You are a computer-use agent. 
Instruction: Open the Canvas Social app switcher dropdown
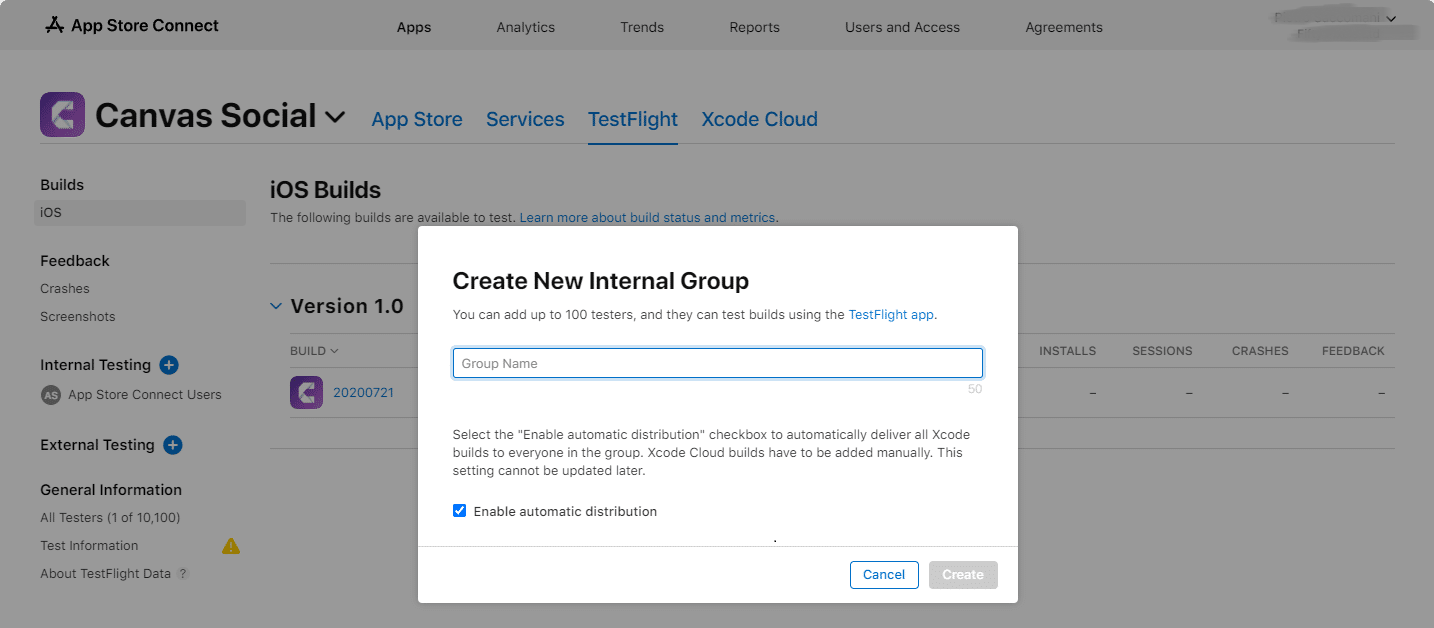(336, 116)
